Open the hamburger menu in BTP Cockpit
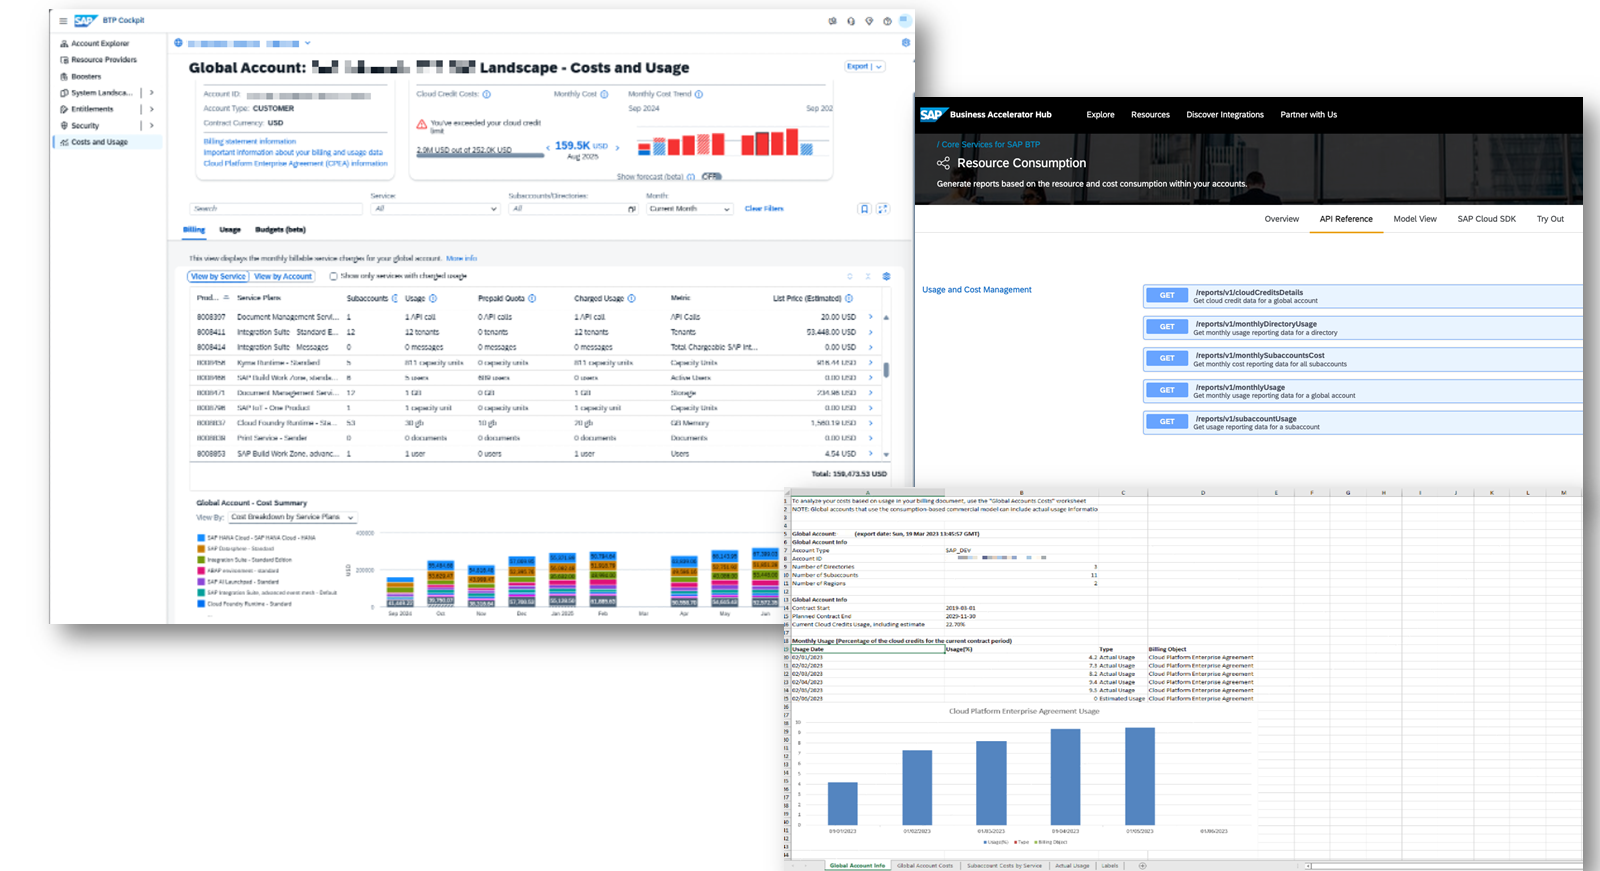The width and height of the screenshot is (1600, 871). (63, 20)
